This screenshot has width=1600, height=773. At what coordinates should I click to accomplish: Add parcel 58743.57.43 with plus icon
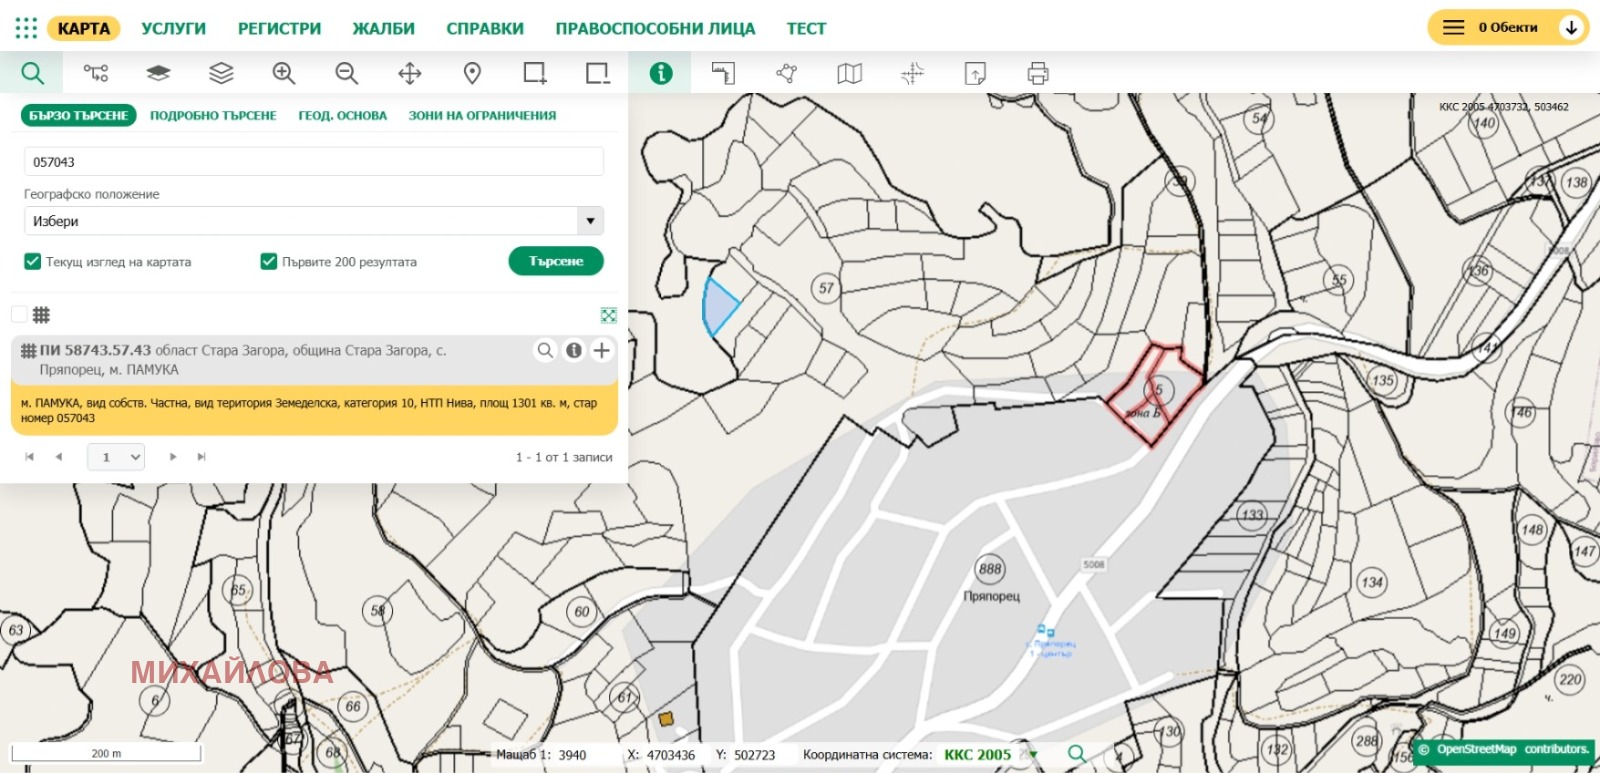(x=602, y=350)
